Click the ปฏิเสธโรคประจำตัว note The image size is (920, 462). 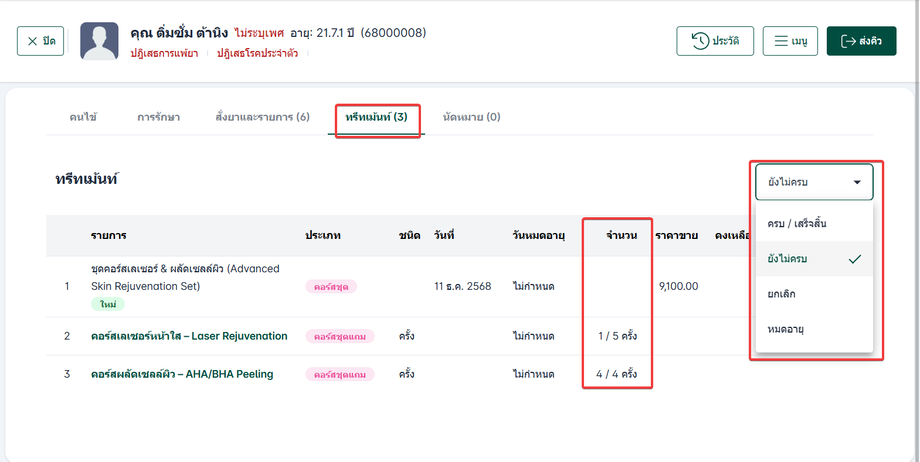[258, 53]
